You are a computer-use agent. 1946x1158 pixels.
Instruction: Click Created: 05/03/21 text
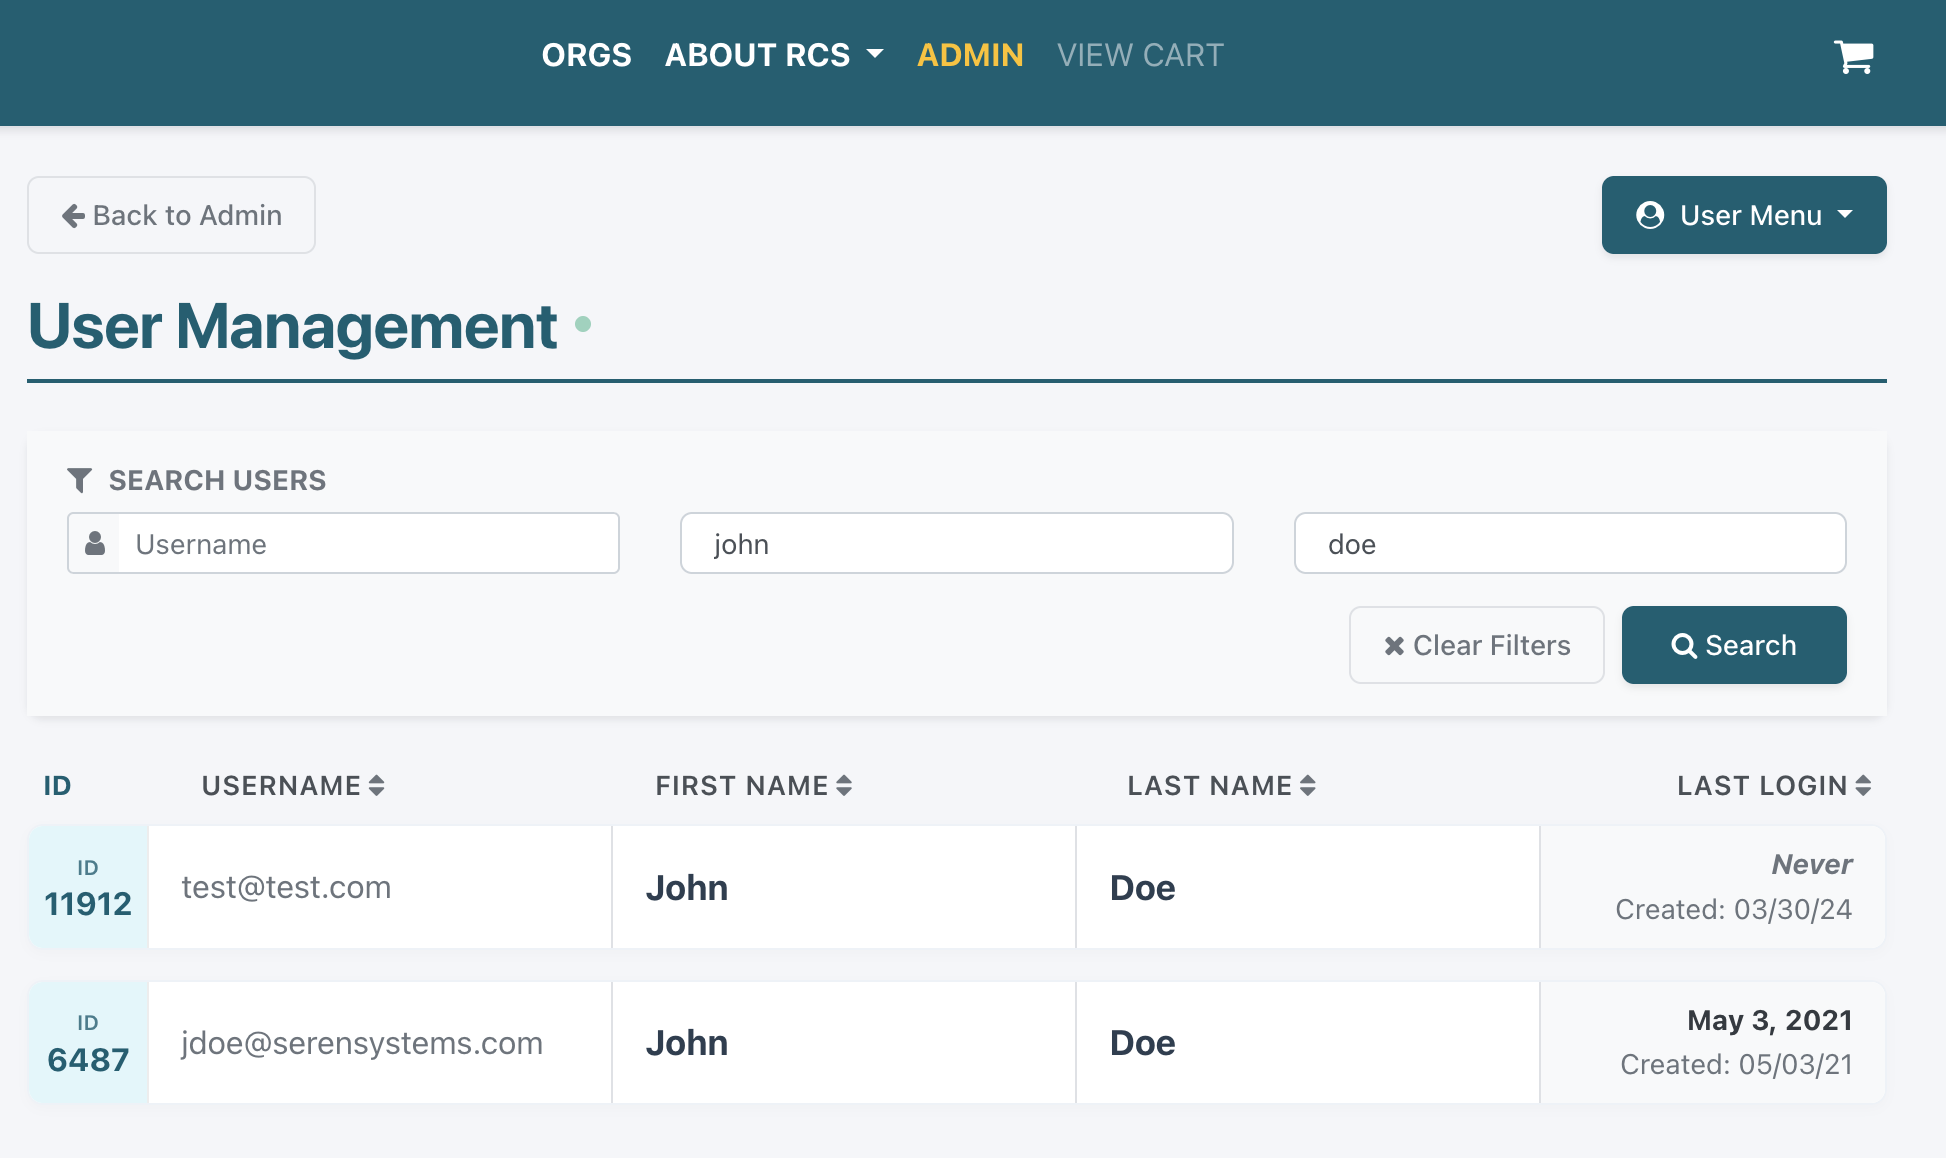(x=1736, y=1064)
